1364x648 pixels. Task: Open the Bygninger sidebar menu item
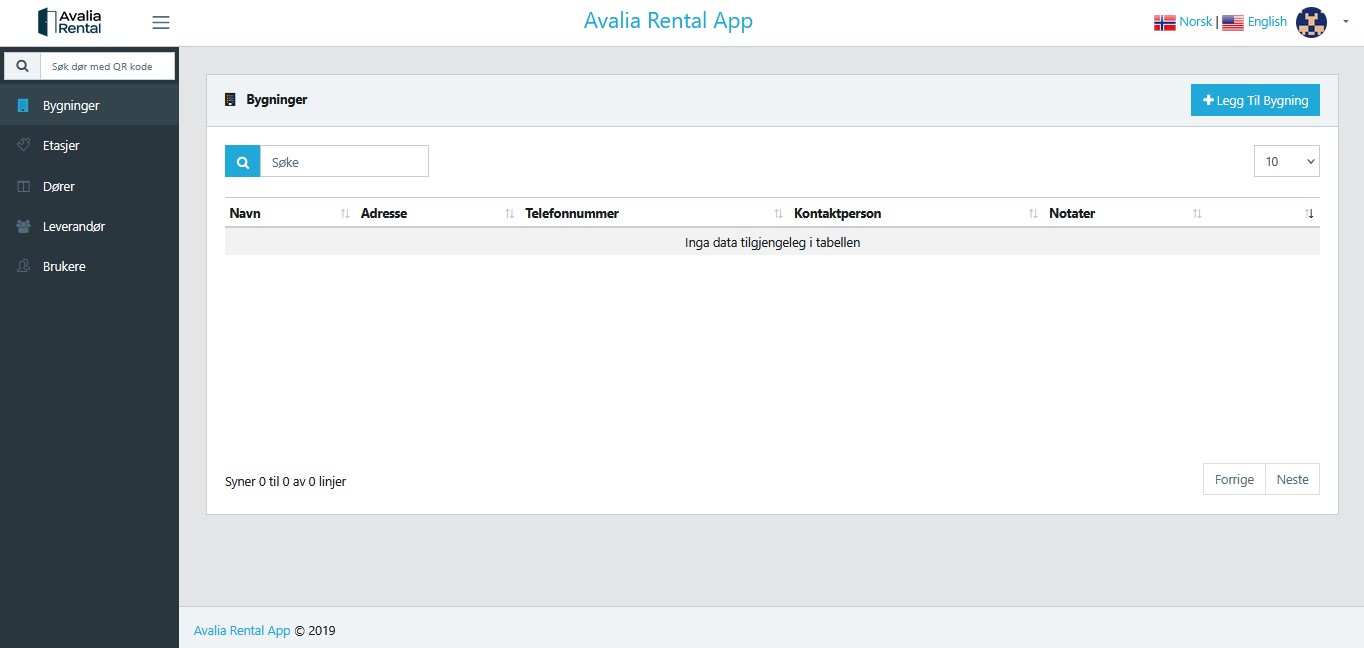[x=71, y=105]
